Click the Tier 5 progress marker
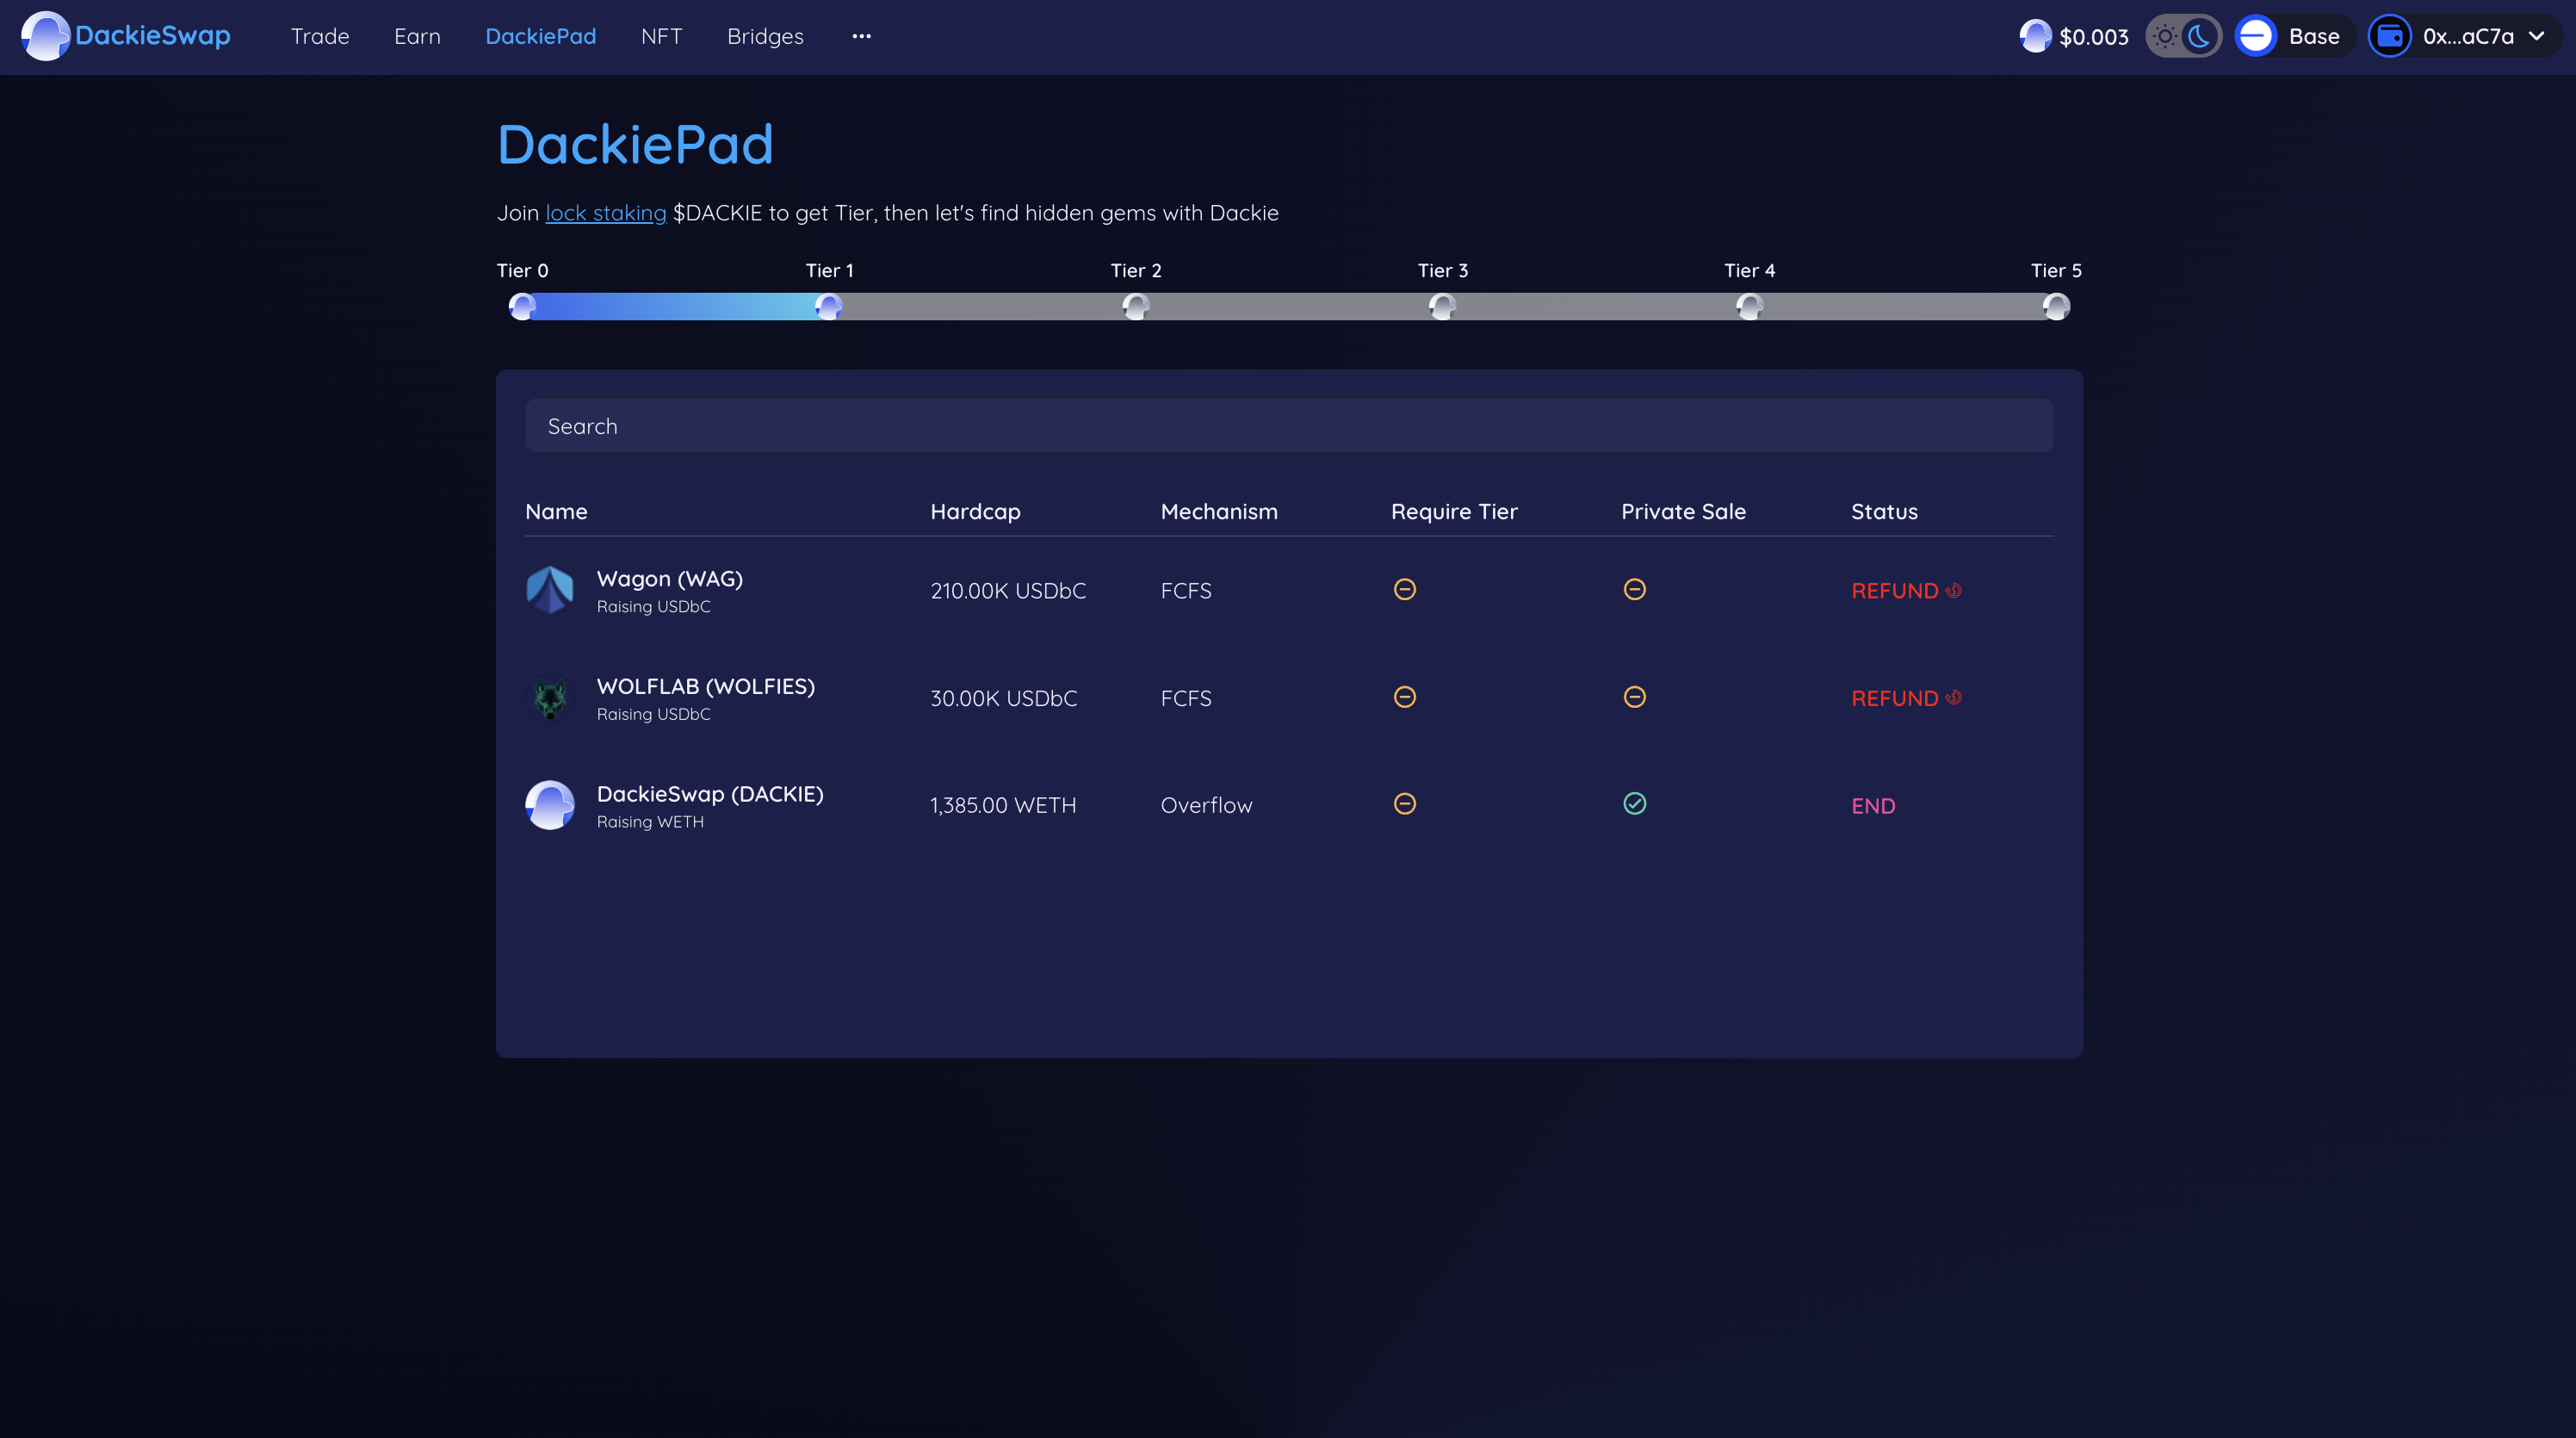This screenshot has height=1438, width=2576. coord(2056,306)
